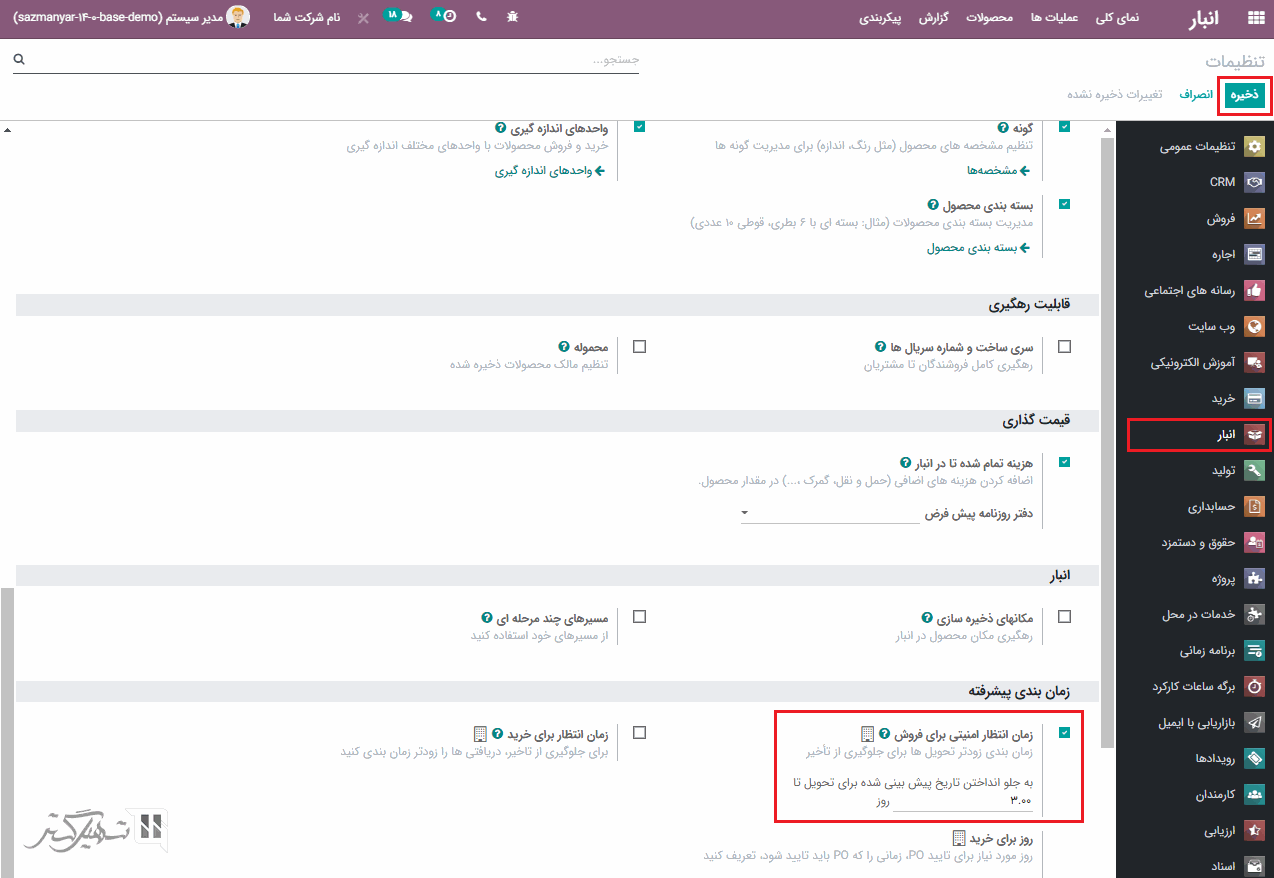Click the بازاریابی با ایمیل paper-plane icon
Viewport: 1274px width, 878px height.
[1254, 722]
